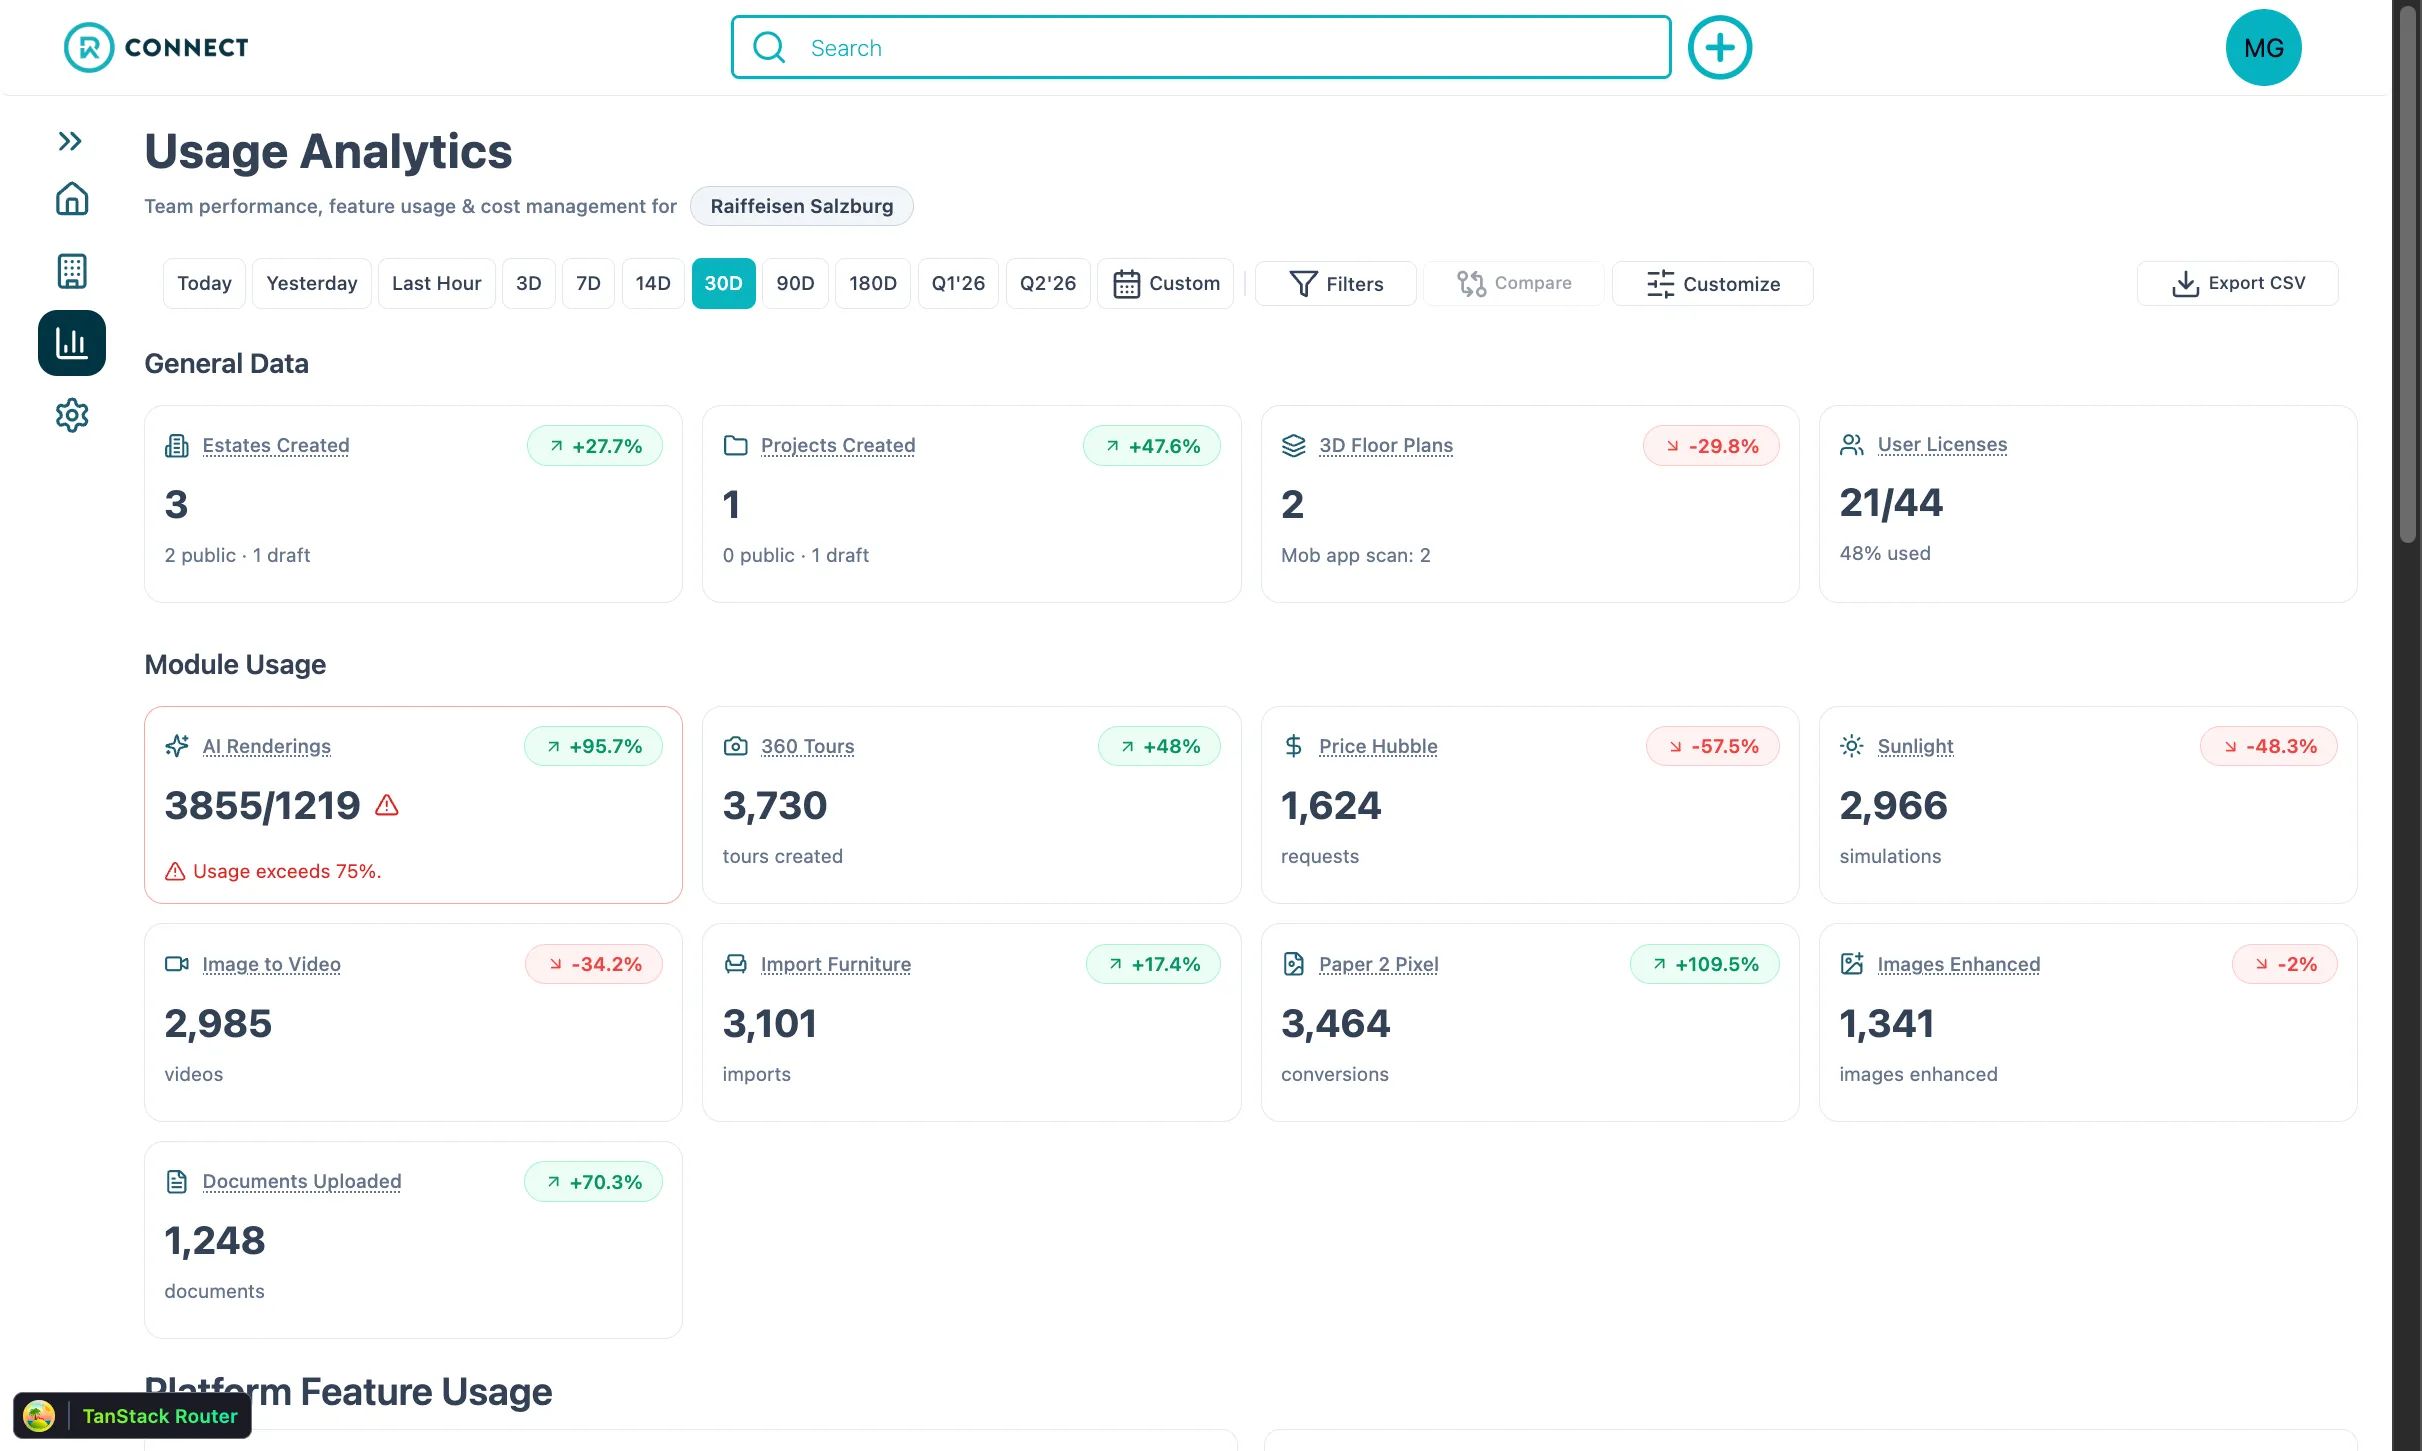Open the building estates icon in sidebar

tap(72, 271)
